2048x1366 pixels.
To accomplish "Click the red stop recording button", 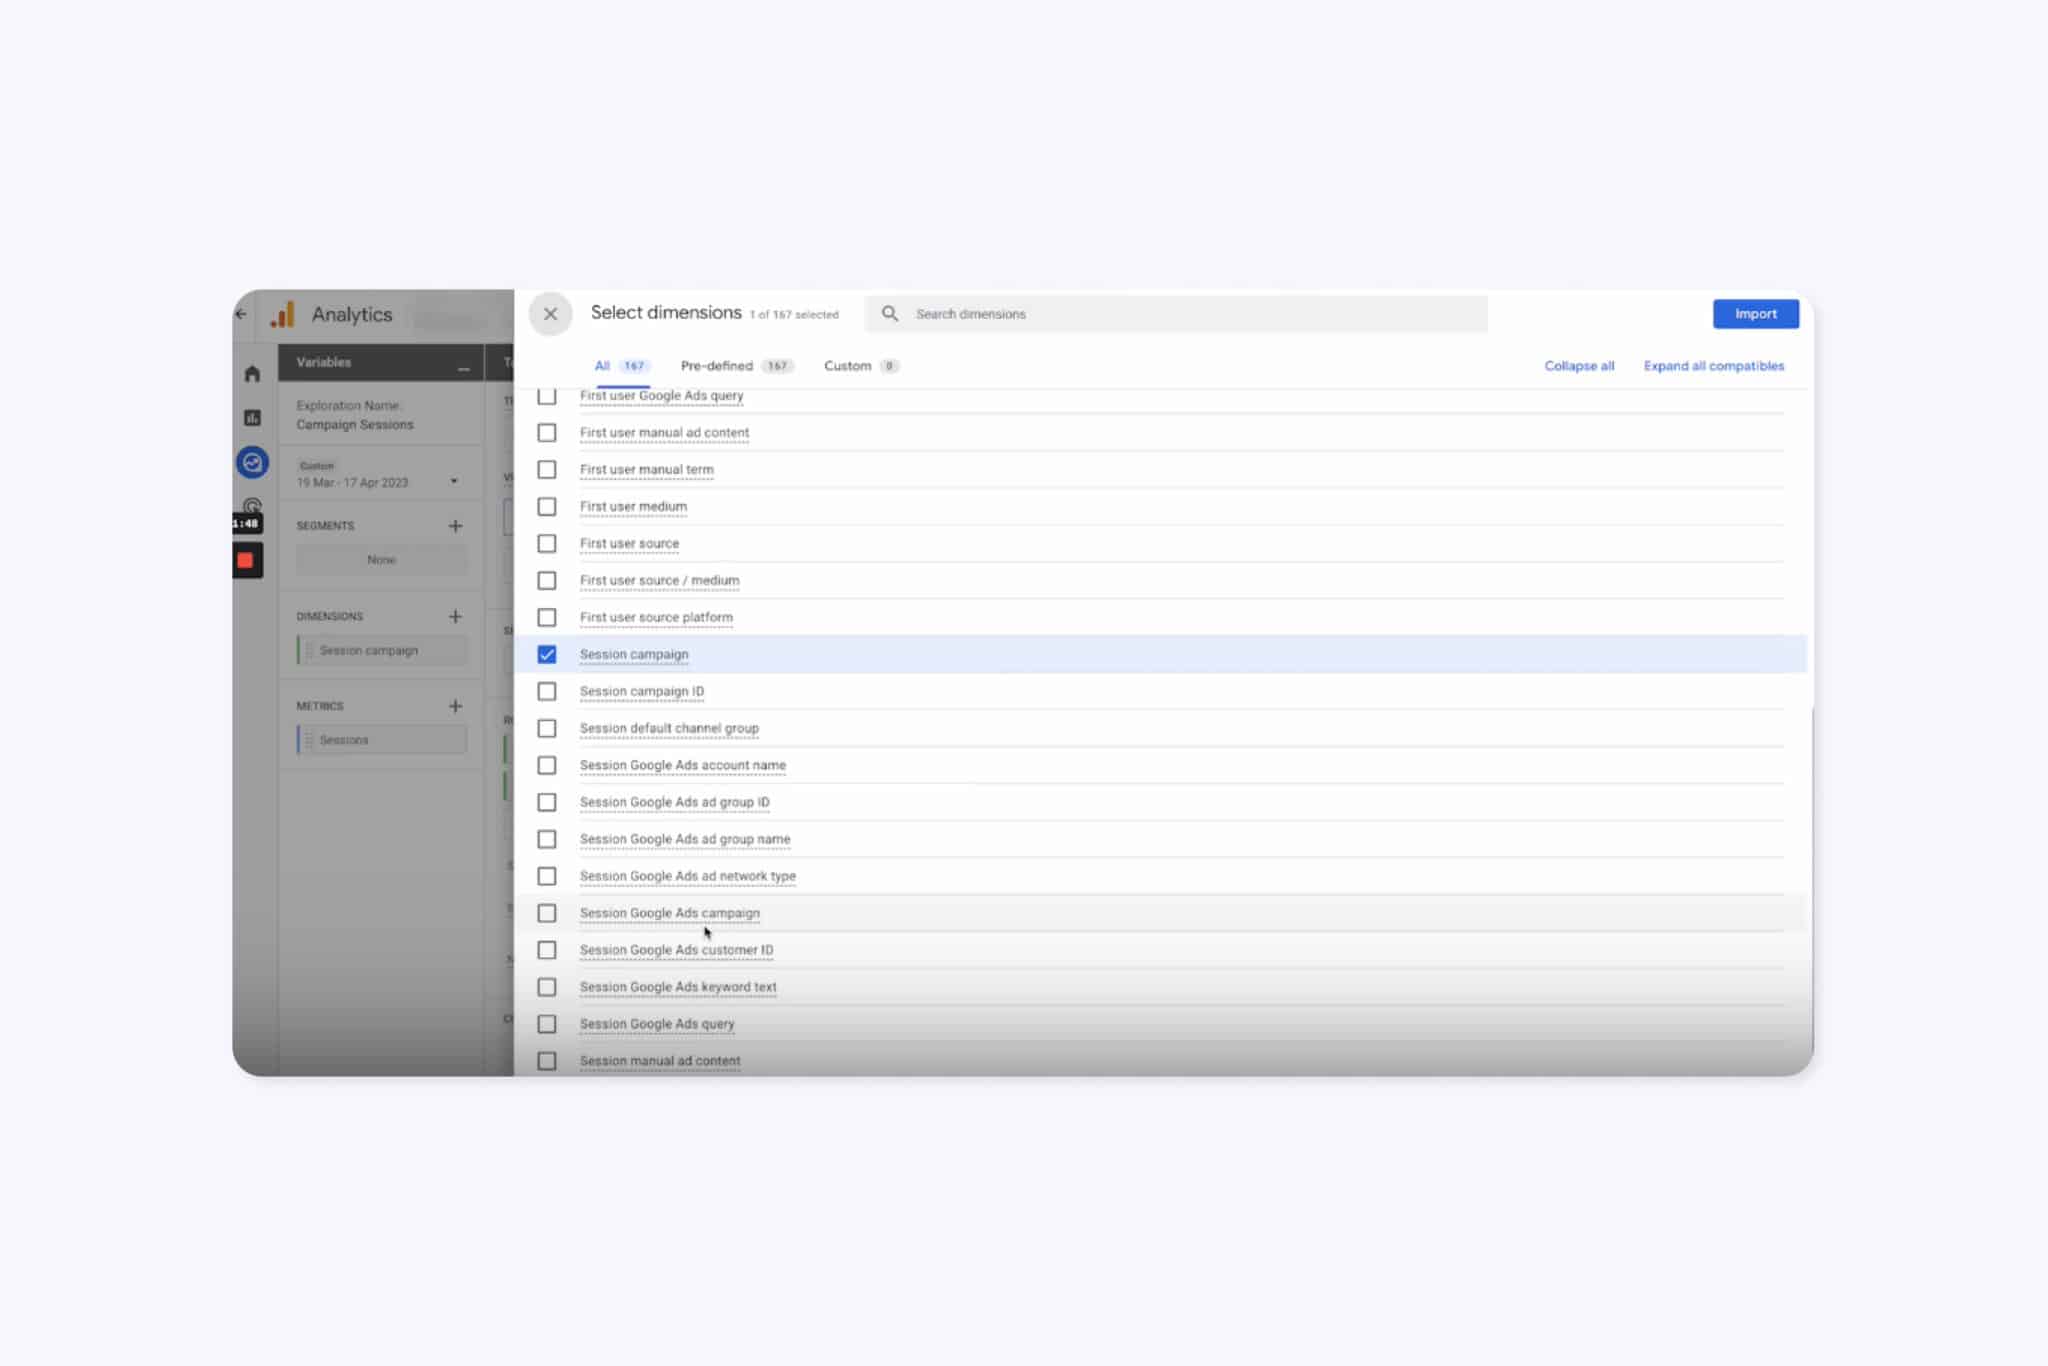I will pos(246,561).
